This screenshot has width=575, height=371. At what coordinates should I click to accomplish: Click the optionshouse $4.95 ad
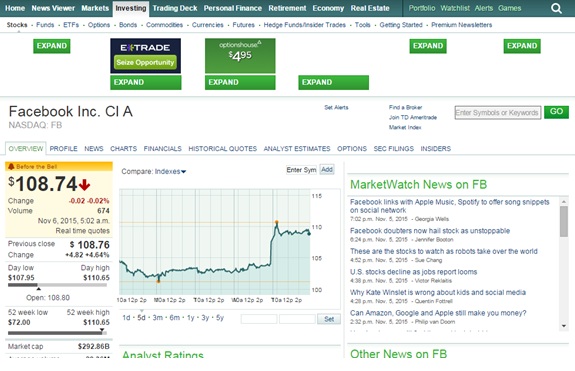coord(240,56)
